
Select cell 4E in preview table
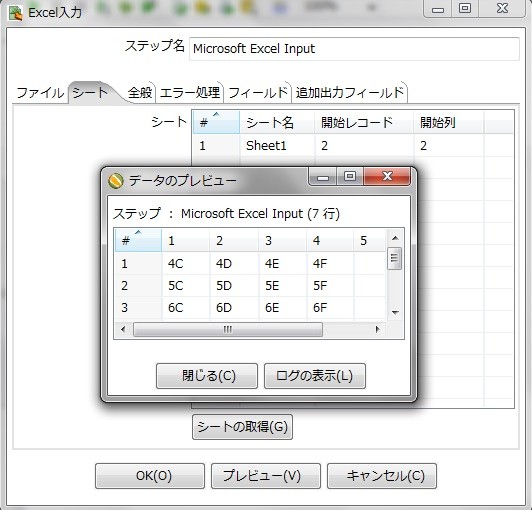(x=282, y=264)
